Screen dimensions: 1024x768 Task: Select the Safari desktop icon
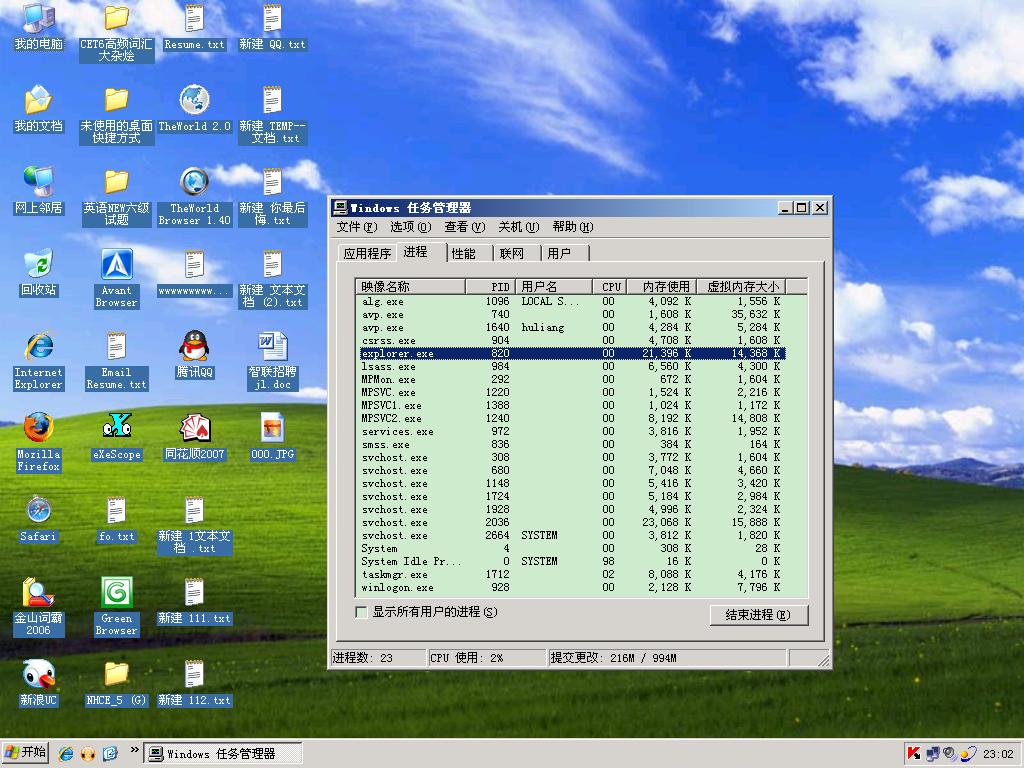[x=39, y=519]
